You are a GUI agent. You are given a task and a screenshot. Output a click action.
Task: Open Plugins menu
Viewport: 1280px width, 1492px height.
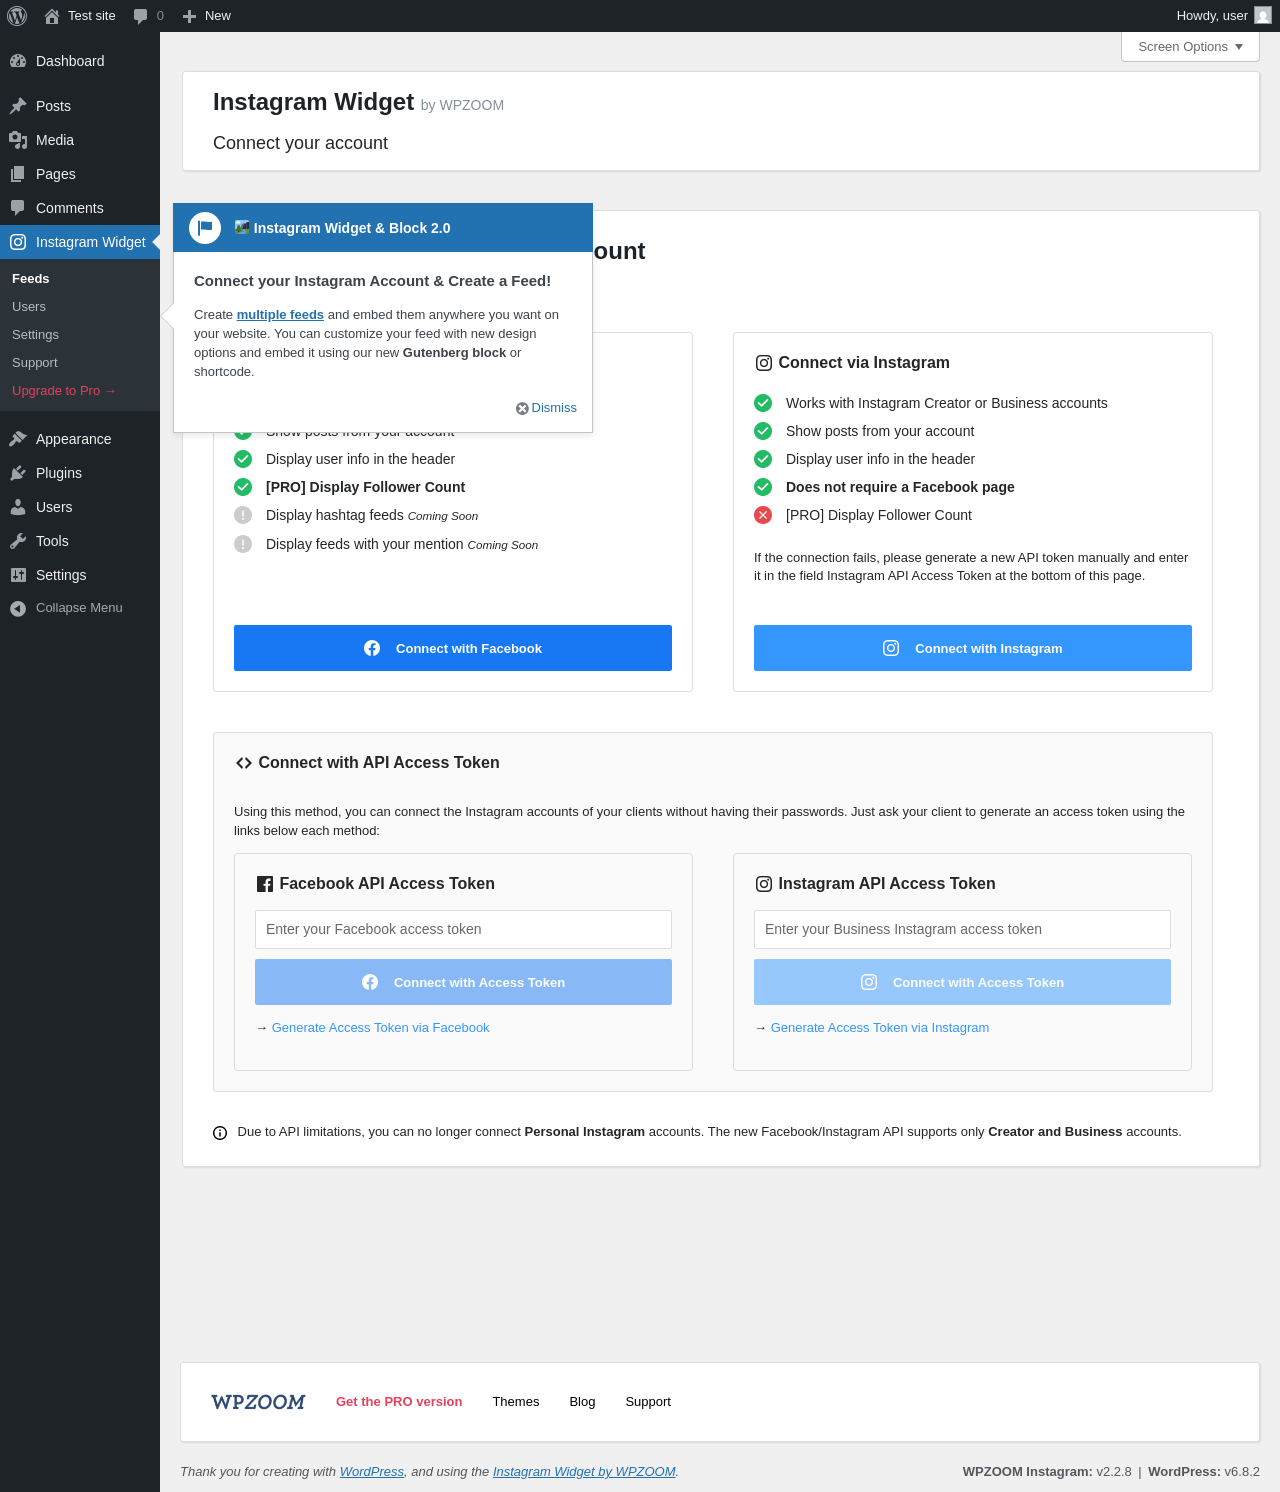[80, 473]
